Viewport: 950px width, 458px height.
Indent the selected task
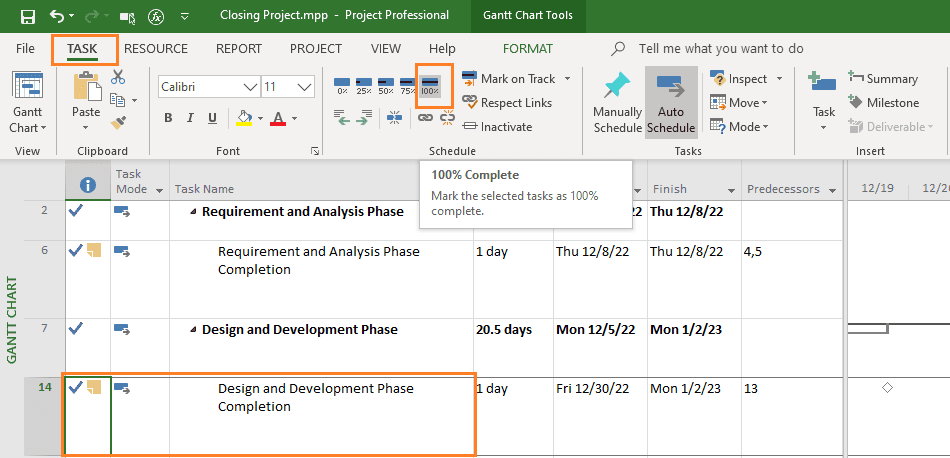click(x=364, y=118)
